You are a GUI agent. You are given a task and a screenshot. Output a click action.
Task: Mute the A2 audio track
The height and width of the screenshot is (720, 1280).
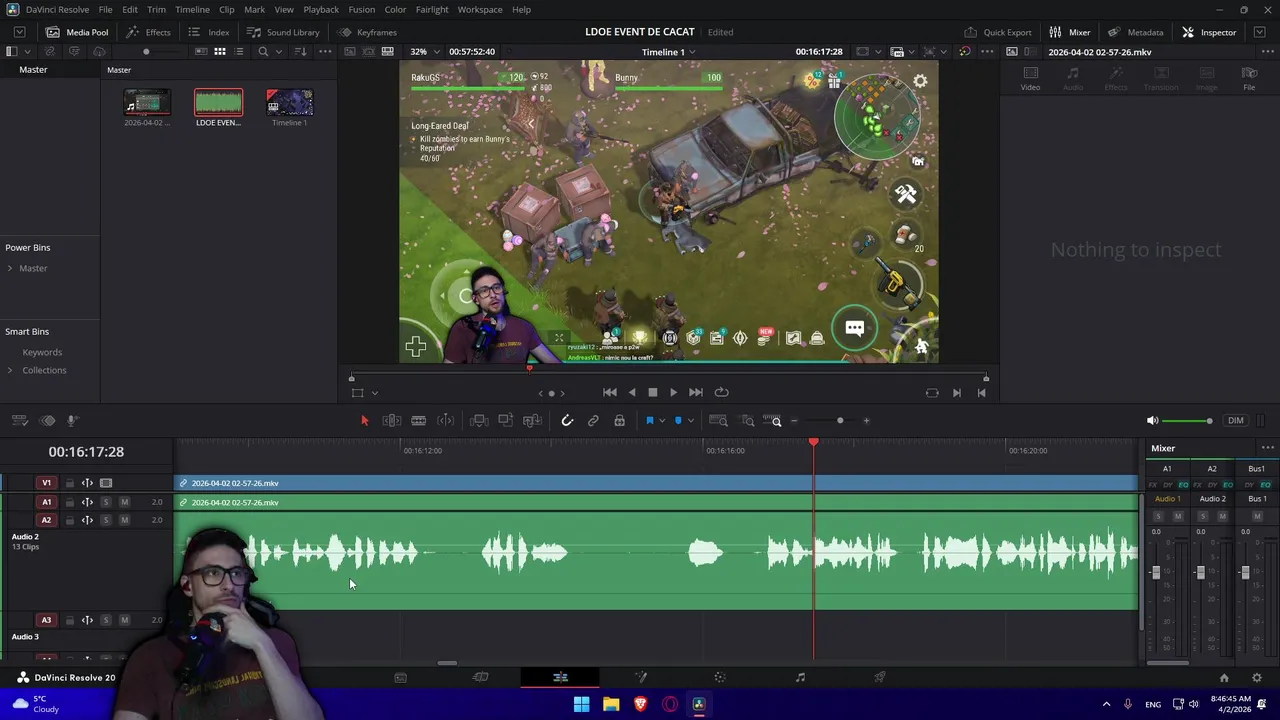(x=124, y=520)
